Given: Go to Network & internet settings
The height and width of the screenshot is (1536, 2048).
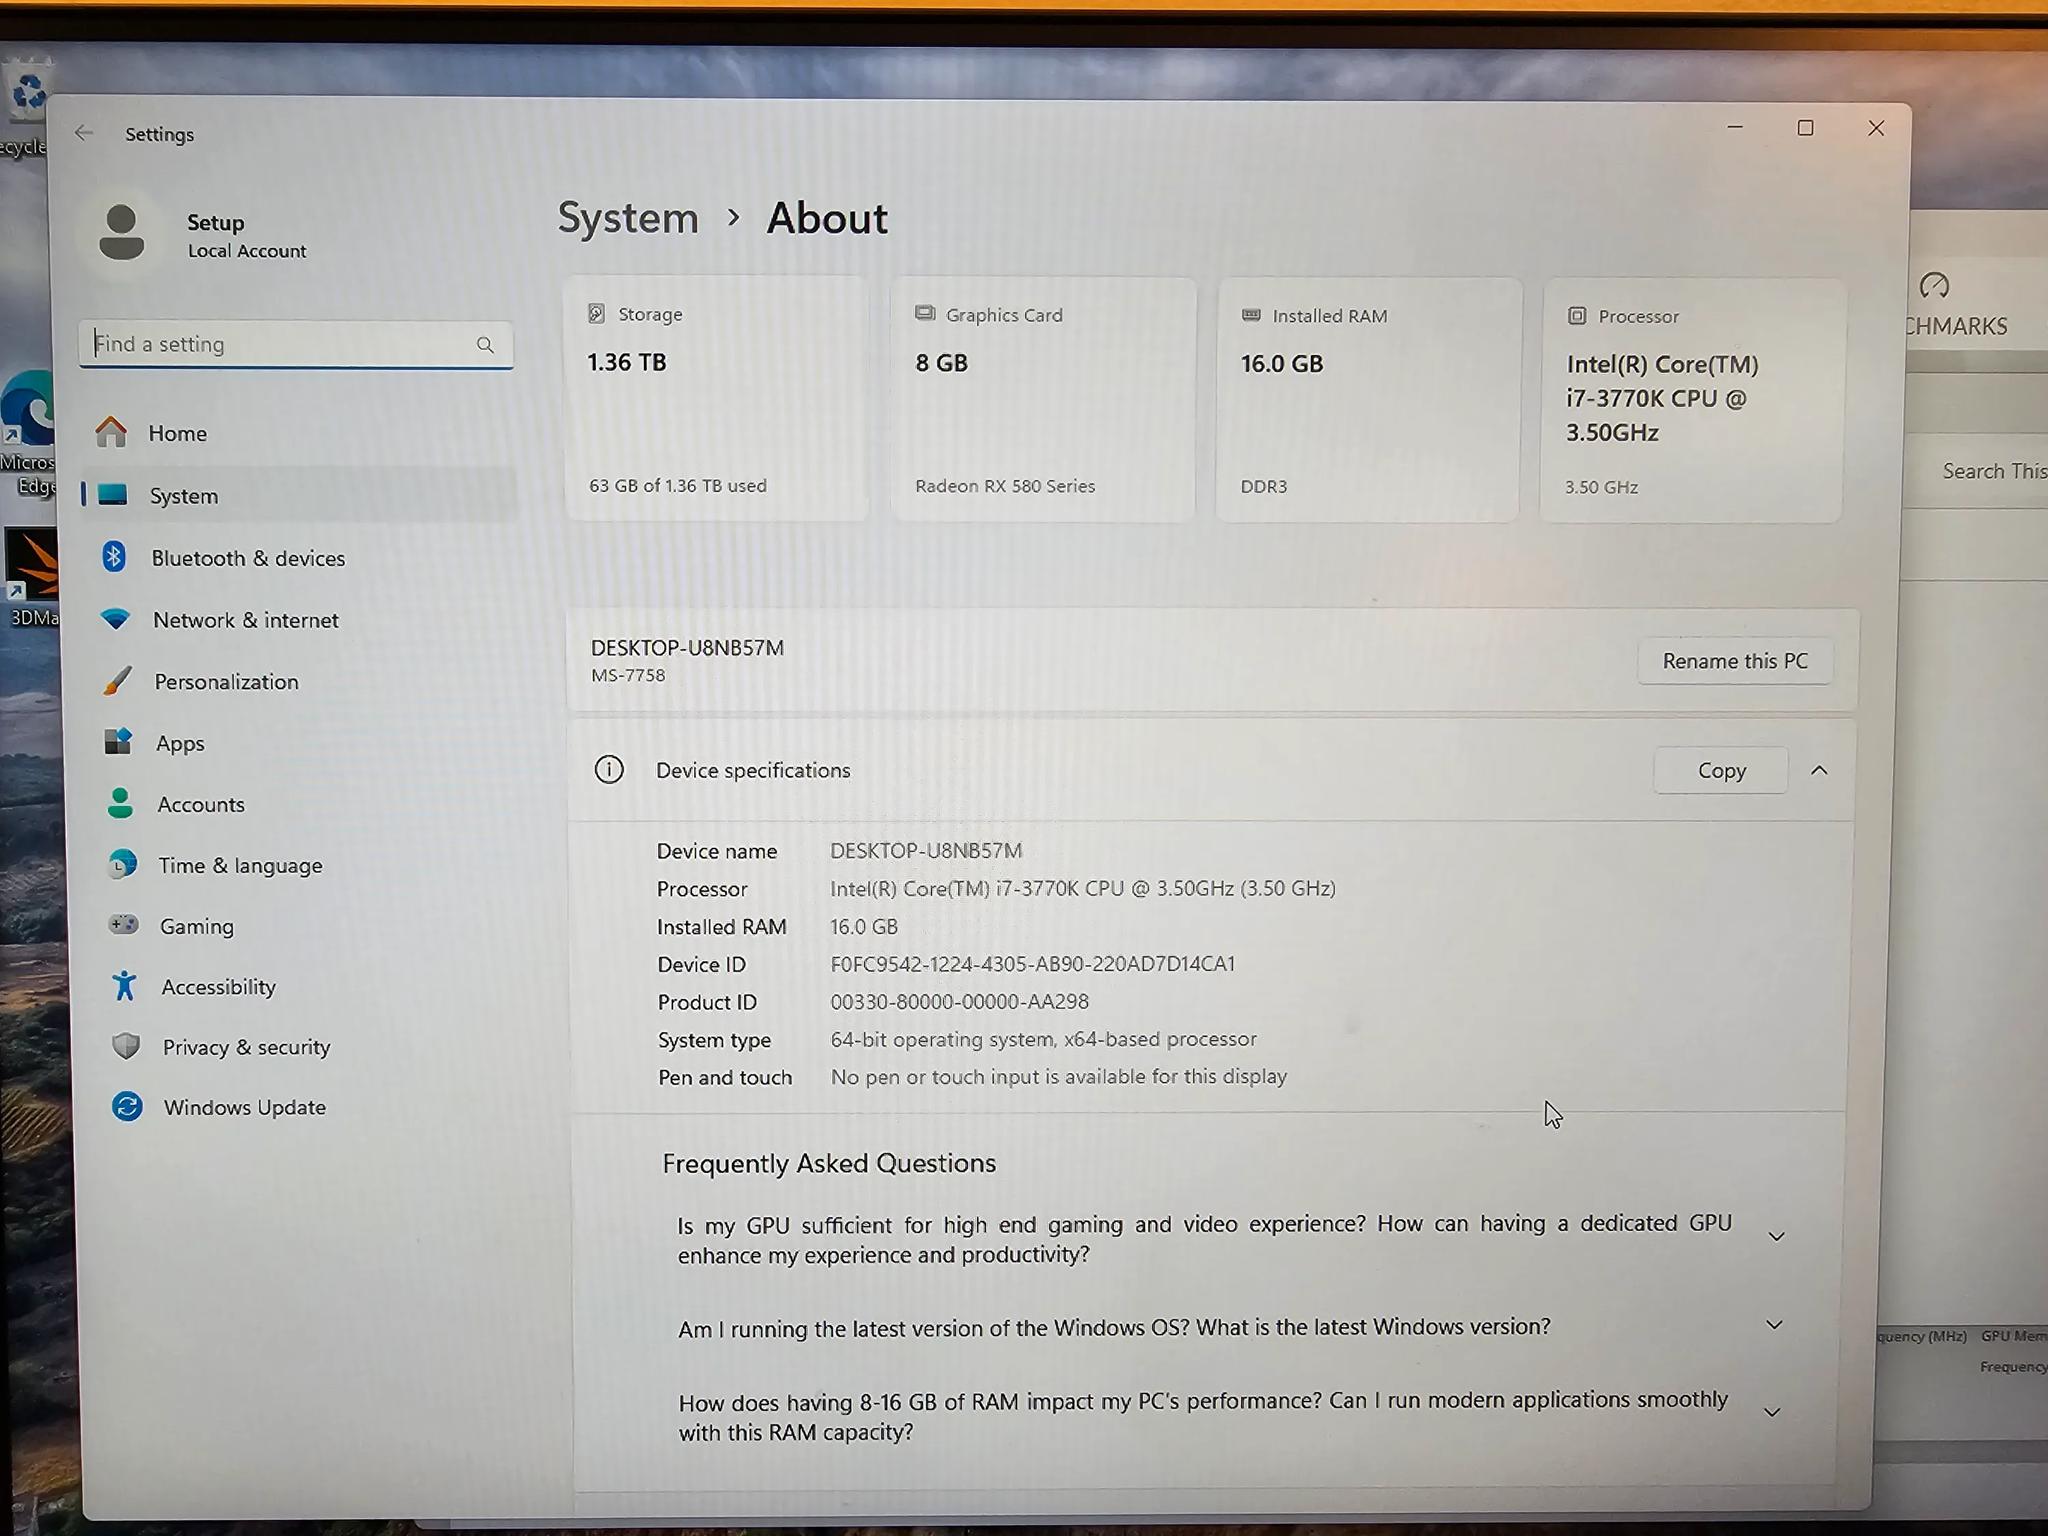Looking at the screenshot, I should click(302, 620).
